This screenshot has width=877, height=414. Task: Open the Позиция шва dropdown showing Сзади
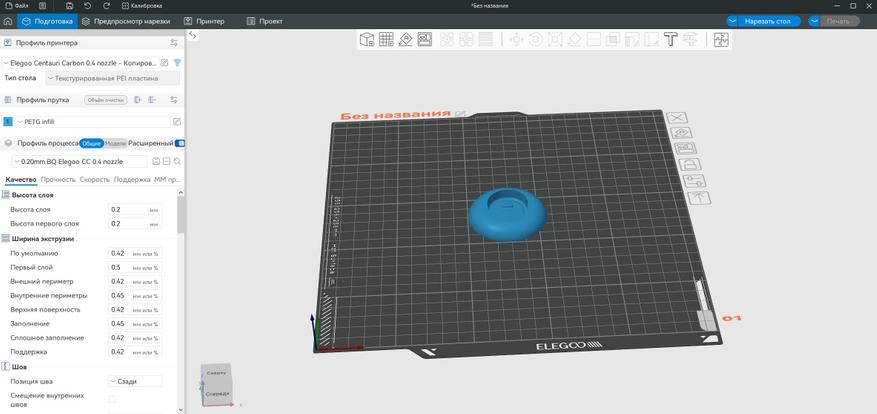pos(135,381)
